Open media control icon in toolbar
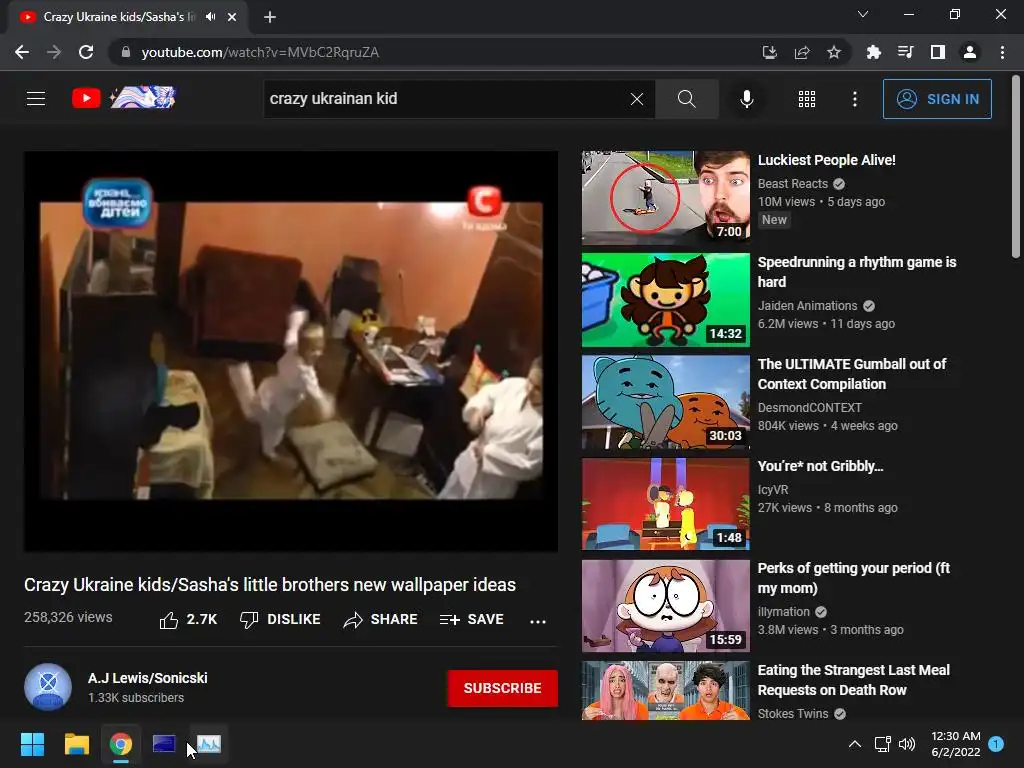This screenshot has height=768, width=1024. [906, 52]
